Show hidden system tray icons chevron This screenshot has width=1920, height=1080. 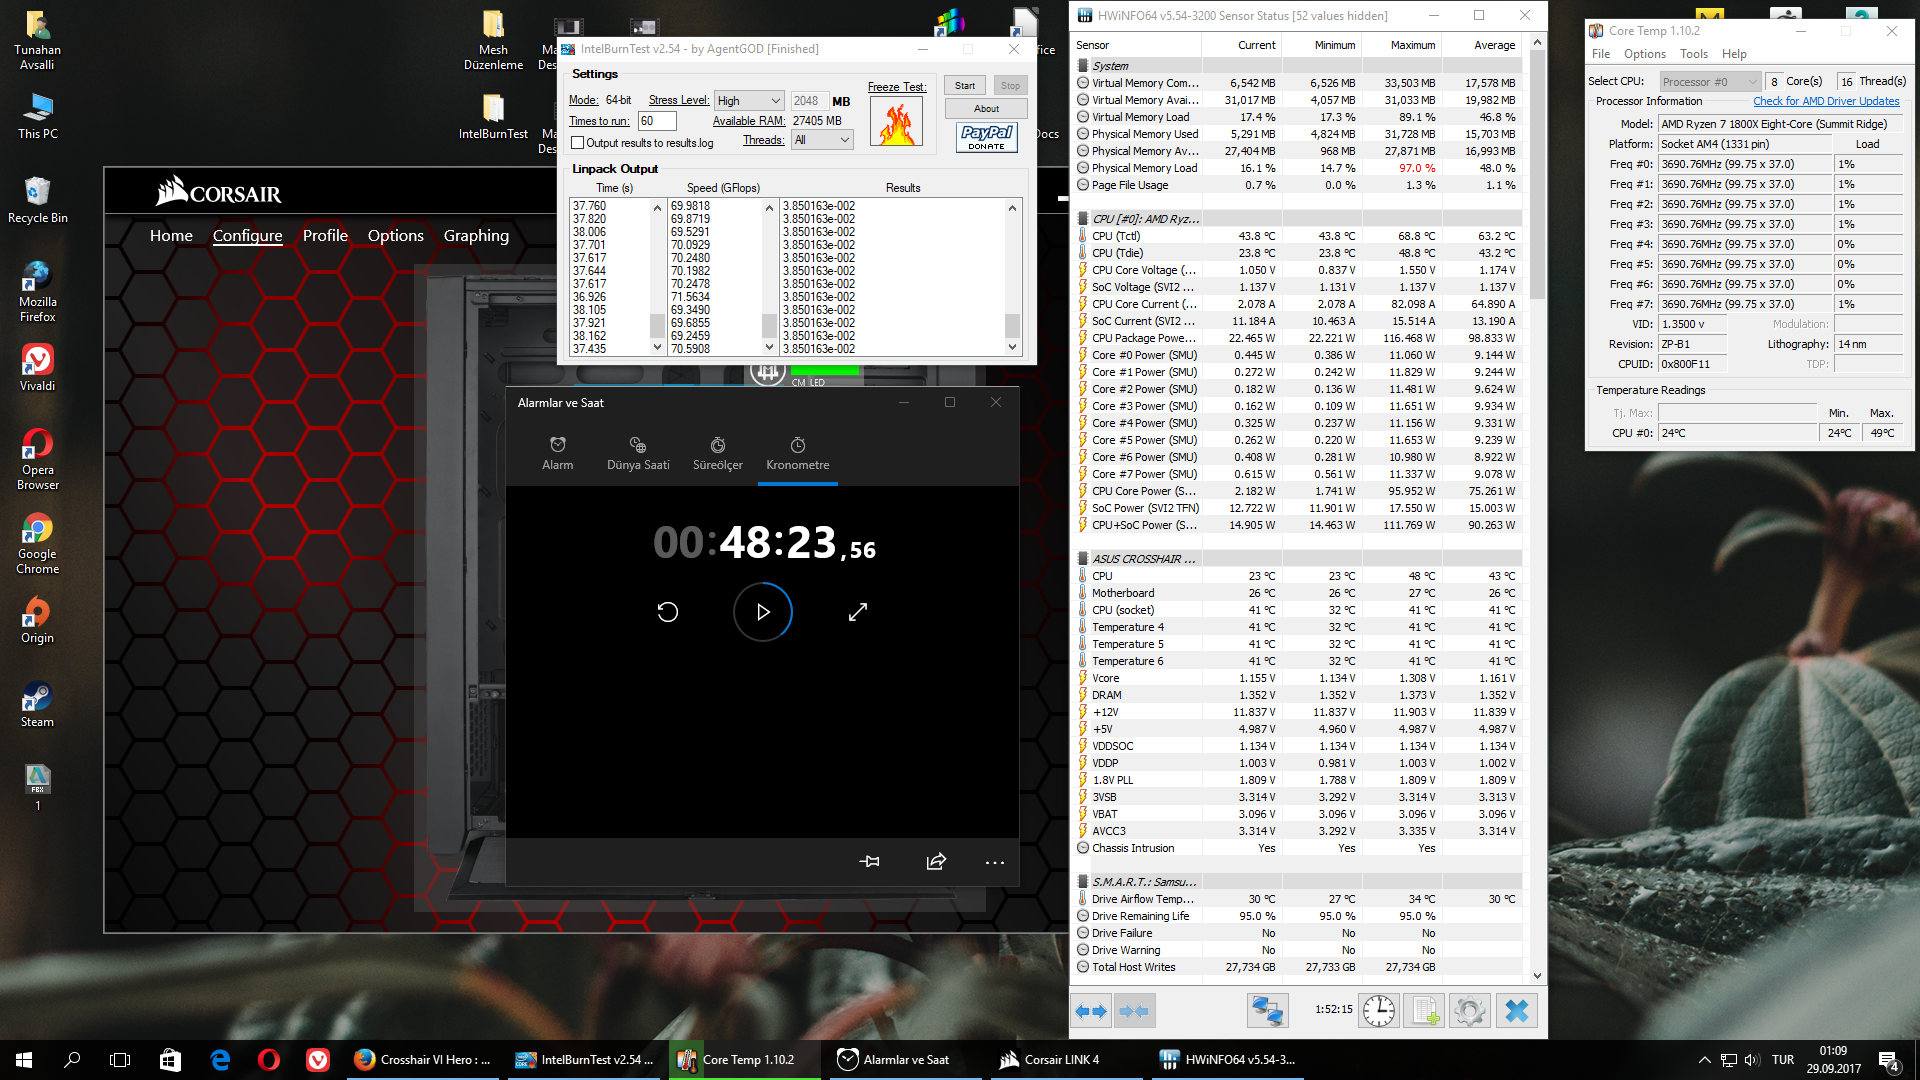click(x=1704, y=1060)
